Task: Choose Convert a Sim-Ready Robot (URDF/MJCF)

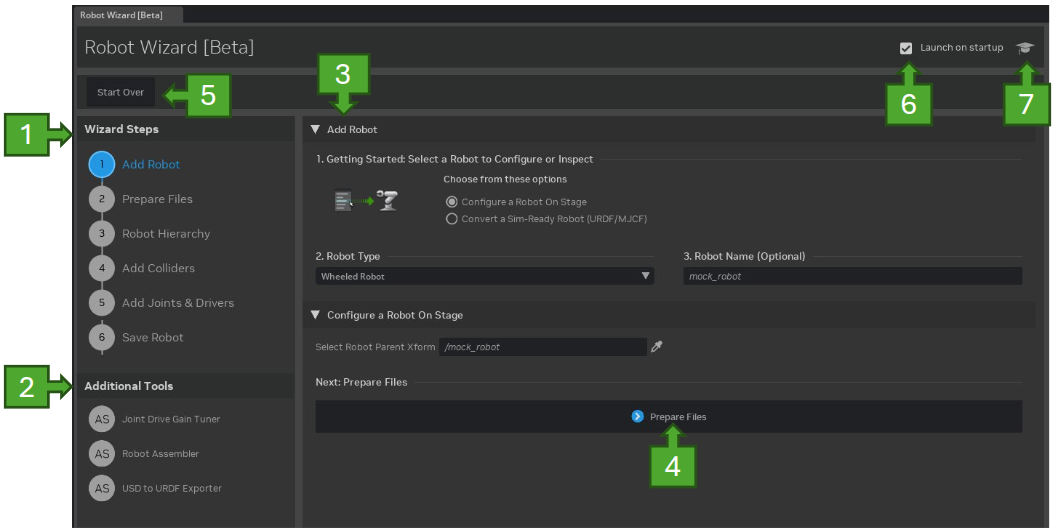Action: pyautogui.click(x=452, y=218)
